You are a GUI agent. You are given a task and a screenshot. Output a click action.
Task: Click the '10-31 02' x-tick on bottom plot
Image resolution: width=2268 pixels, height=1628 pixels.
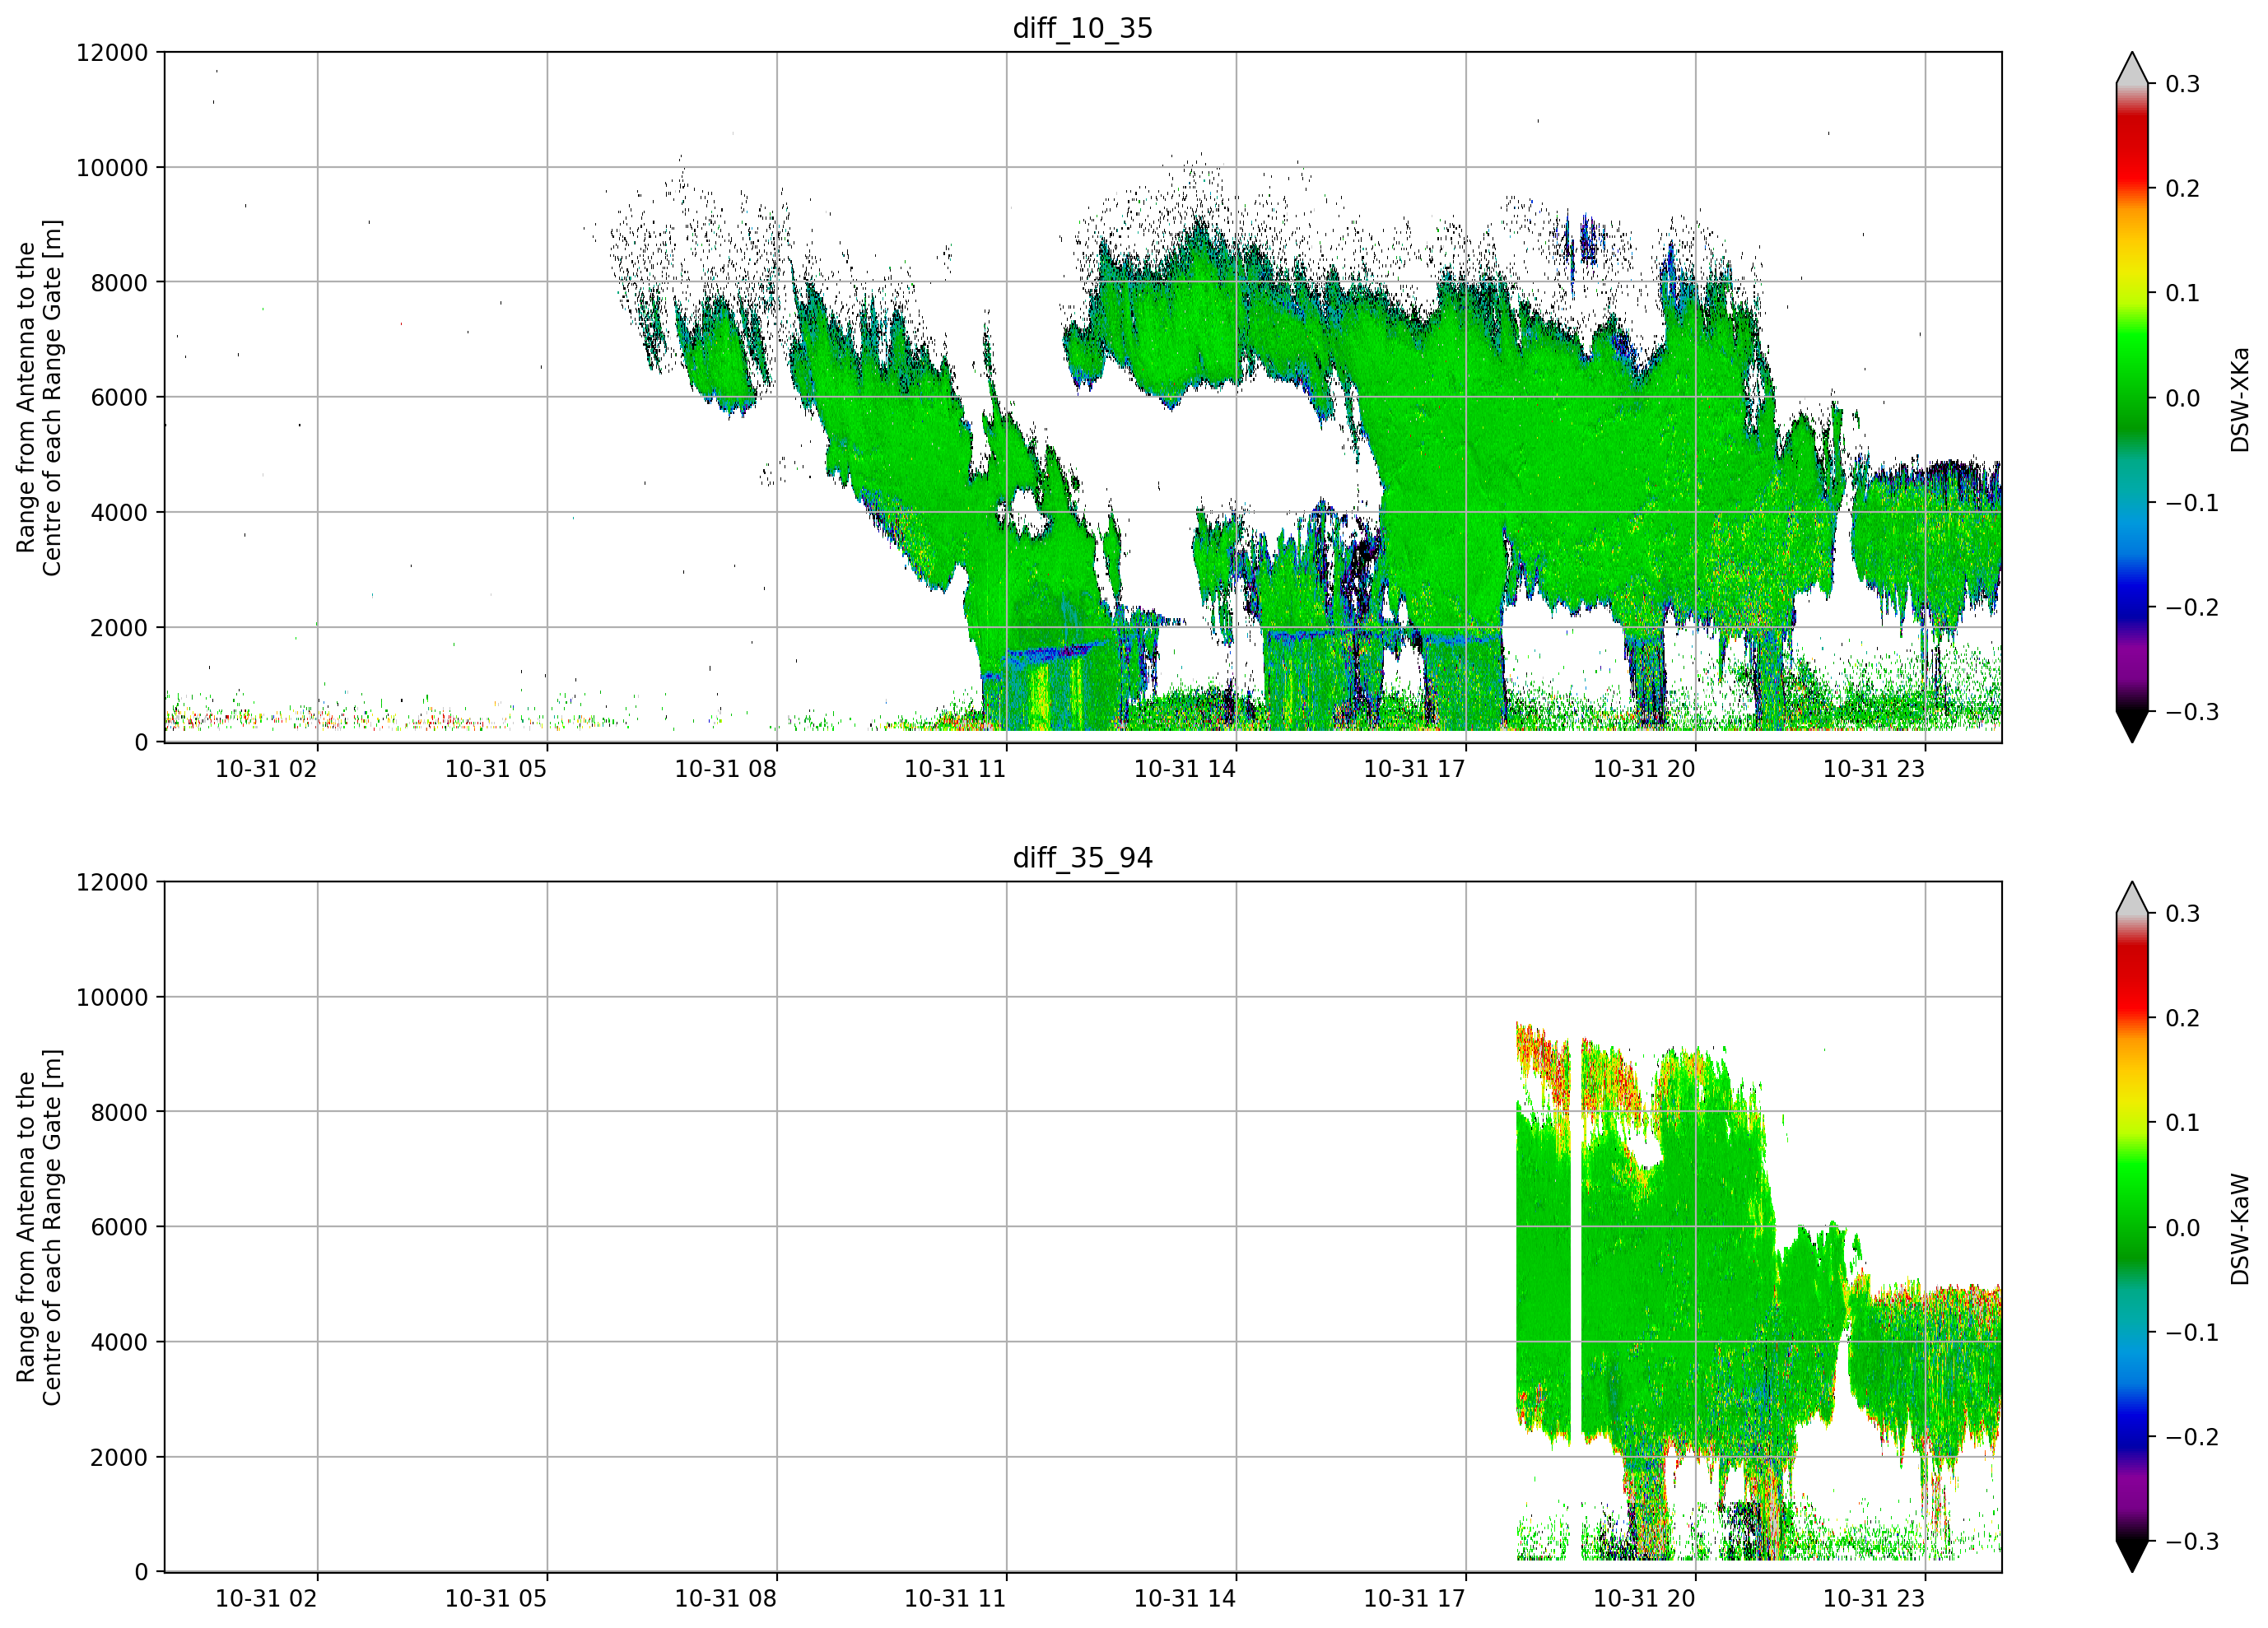point(266,1599)
